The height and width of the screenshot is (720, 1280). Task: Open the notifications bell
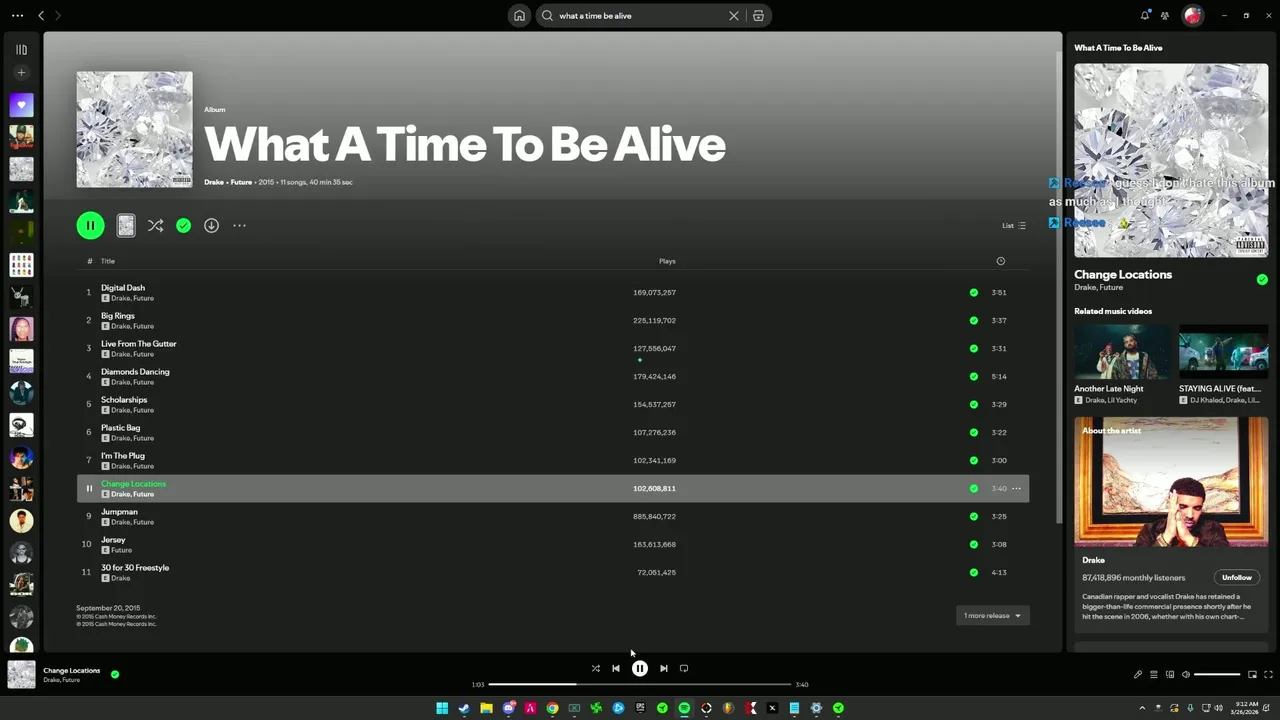click(x=1145, y=15)
